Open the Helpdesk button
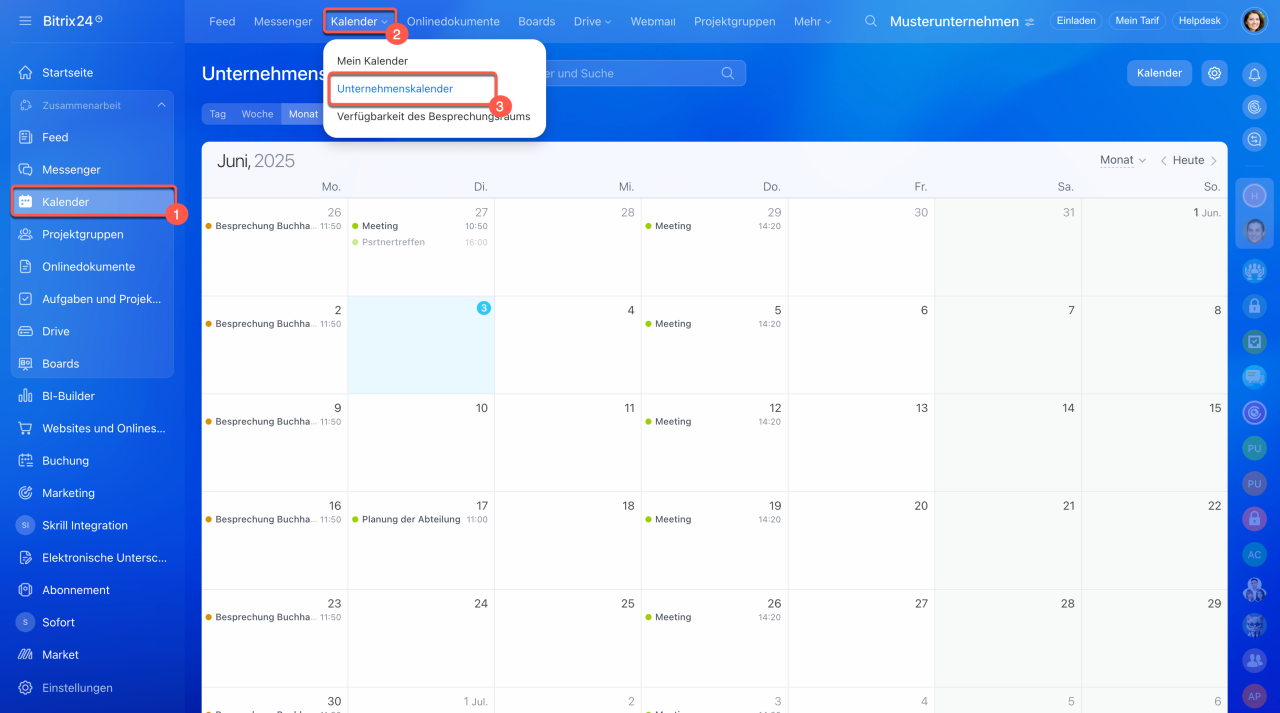The height and width of the screenshot is (713, 1280). pyautogui.click(x=1201, y=21)
